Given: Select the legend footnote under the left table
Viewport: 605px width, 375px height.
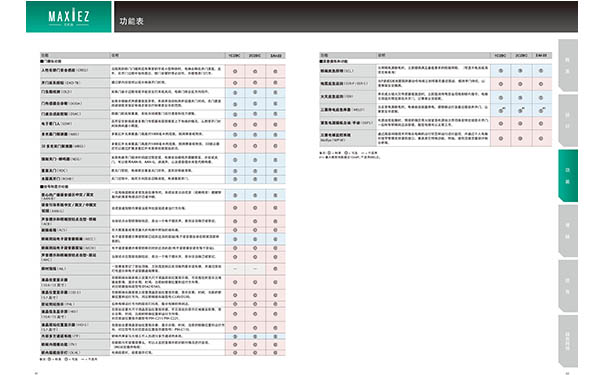Looking at the screenshot, I should coord(69,359).
